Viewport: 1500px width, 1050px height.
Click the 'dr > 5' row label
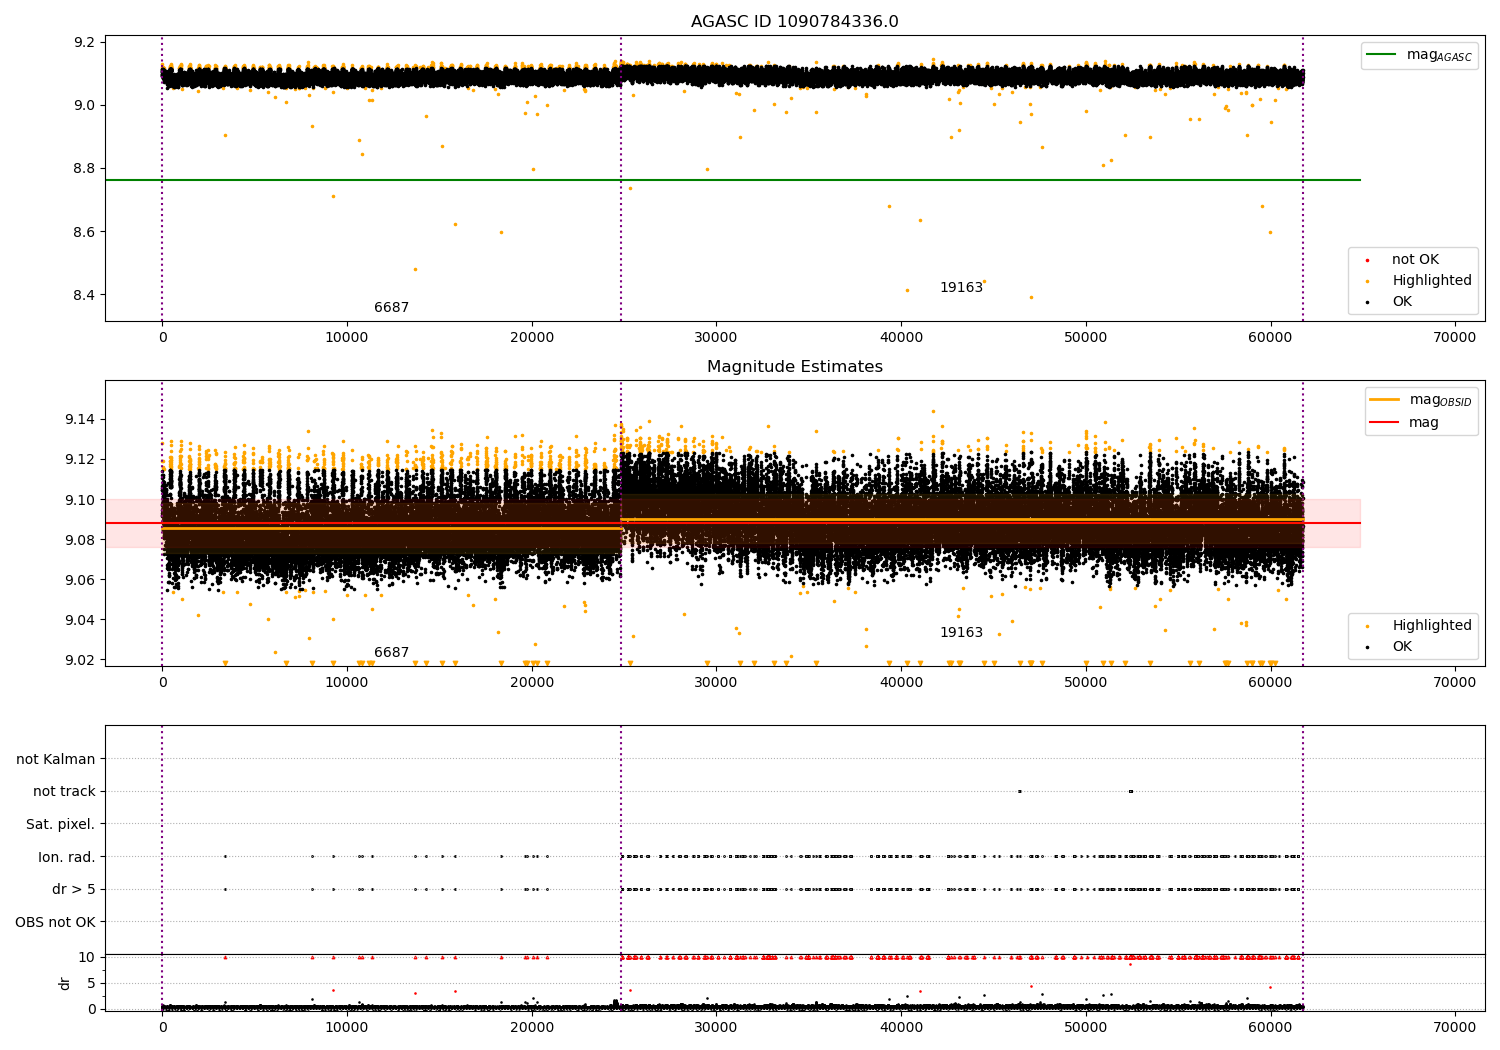[74, 890]
